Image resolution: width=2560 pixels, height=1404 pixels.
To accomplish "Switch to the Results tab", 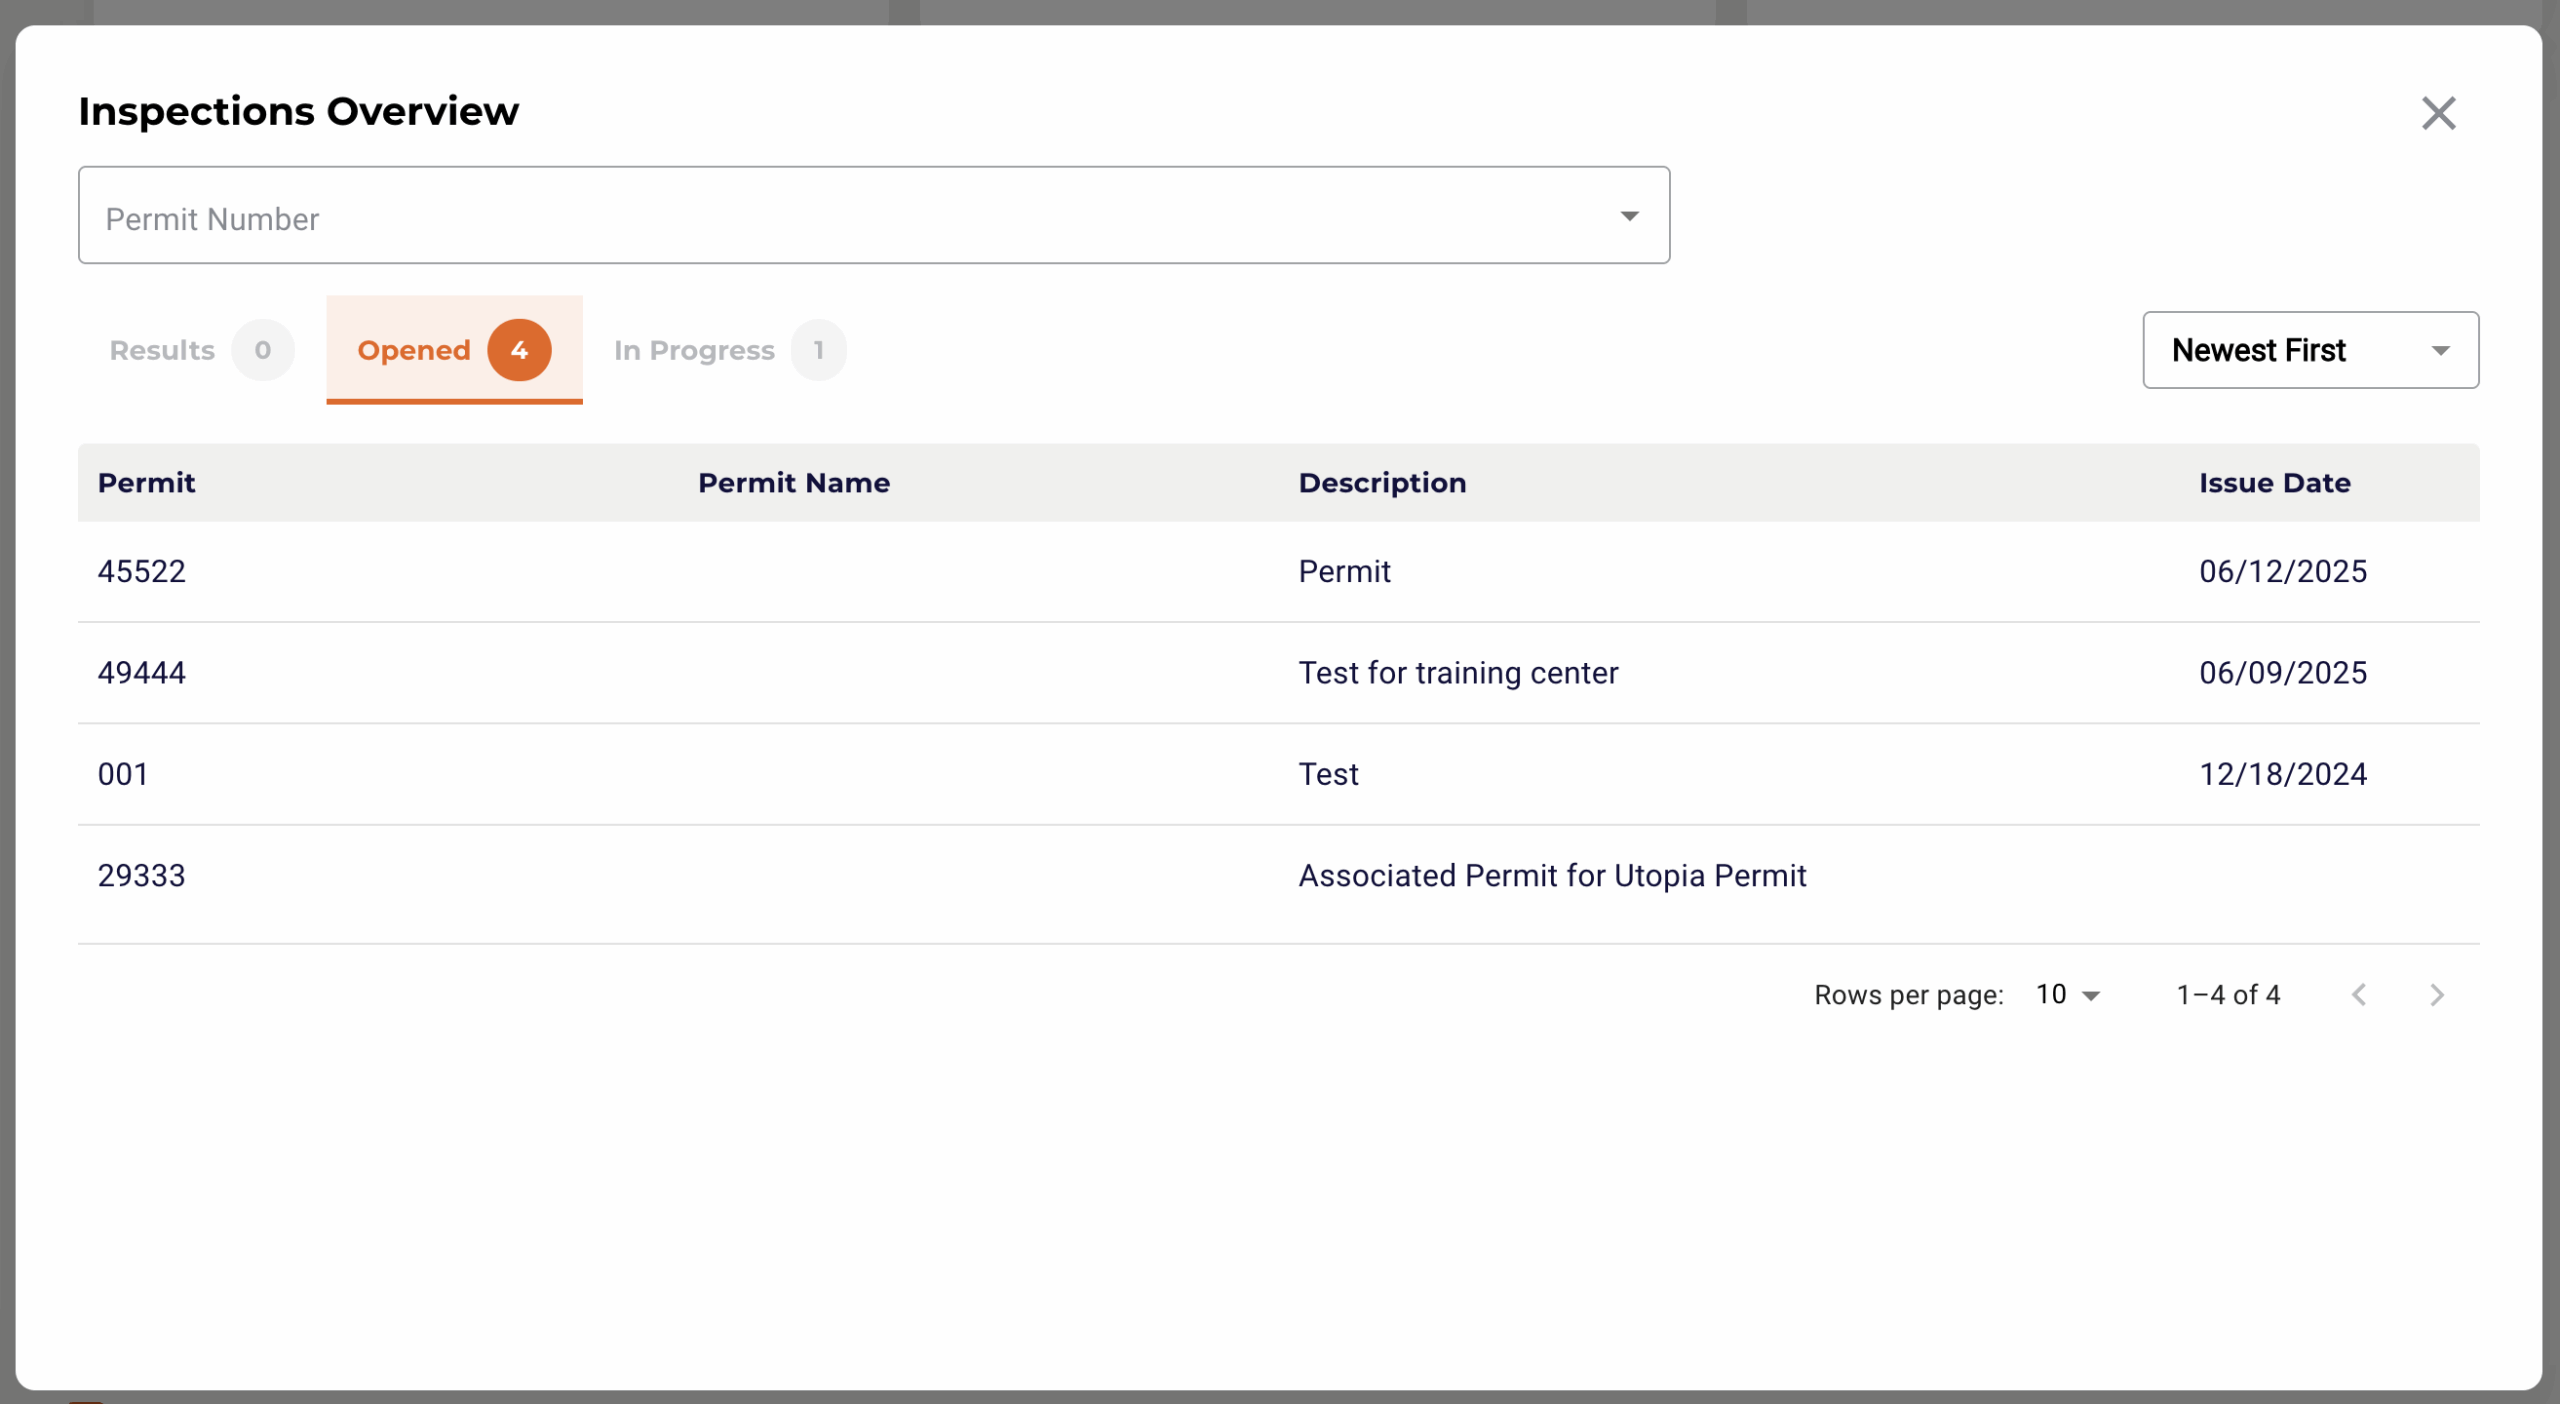I will click(x=201, y=350).
